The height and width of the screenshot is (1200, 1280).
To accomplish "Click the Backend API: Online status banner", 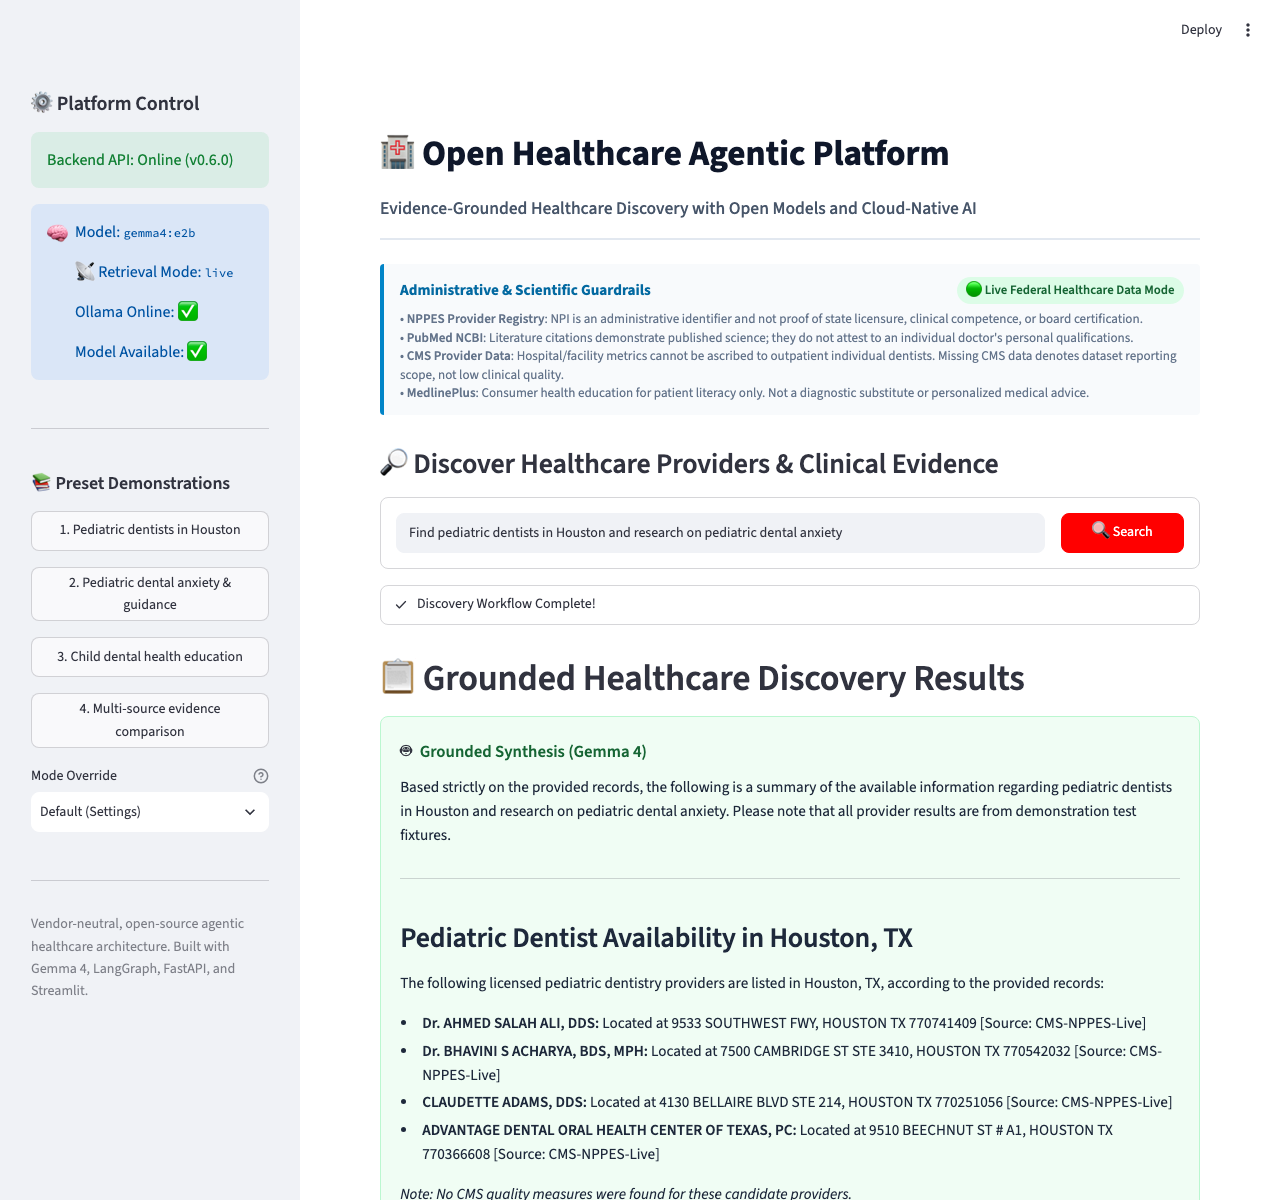I will (150, 160).
